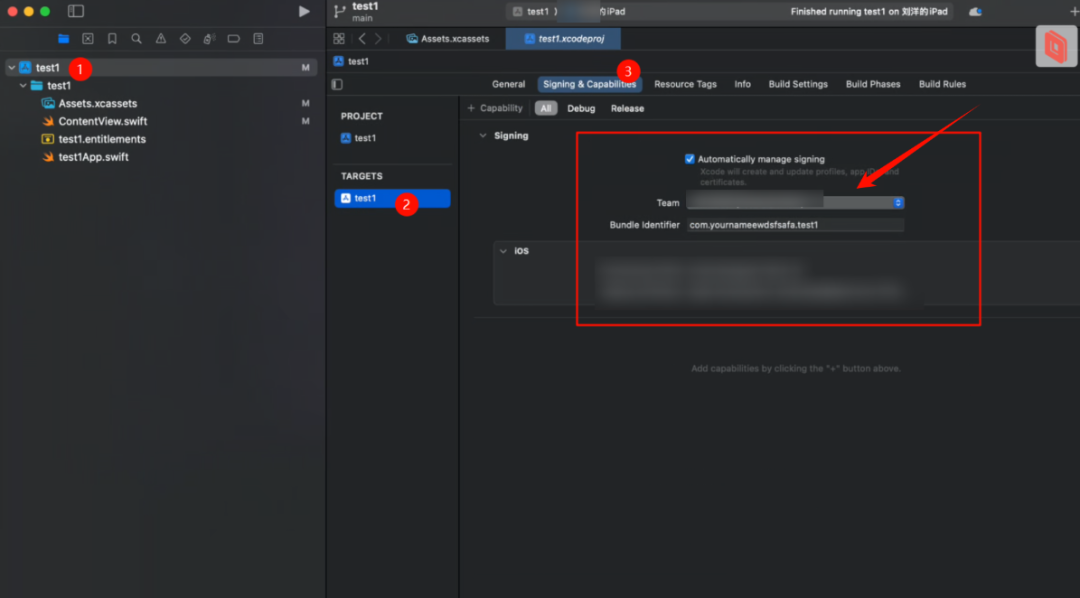
Task: Collapse the Signing section
Action: tap(483, 136)
